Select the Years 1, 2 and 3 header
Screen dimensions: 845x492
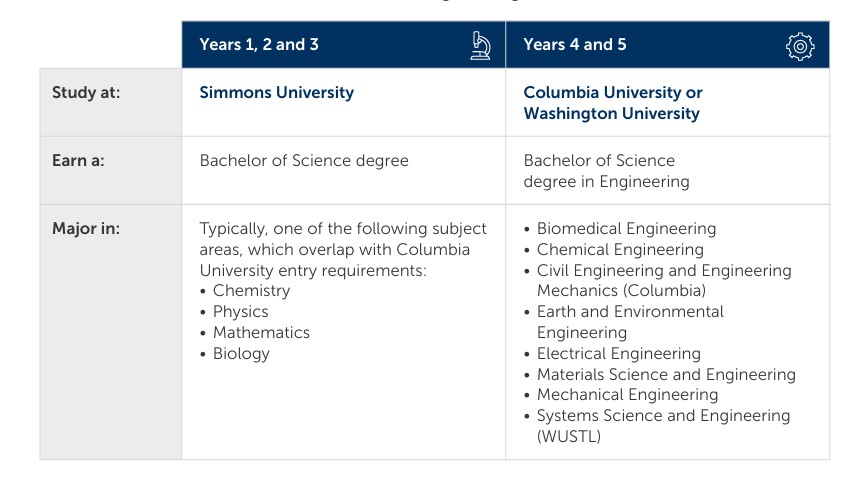pyautogui.click(x=259, y=44)
